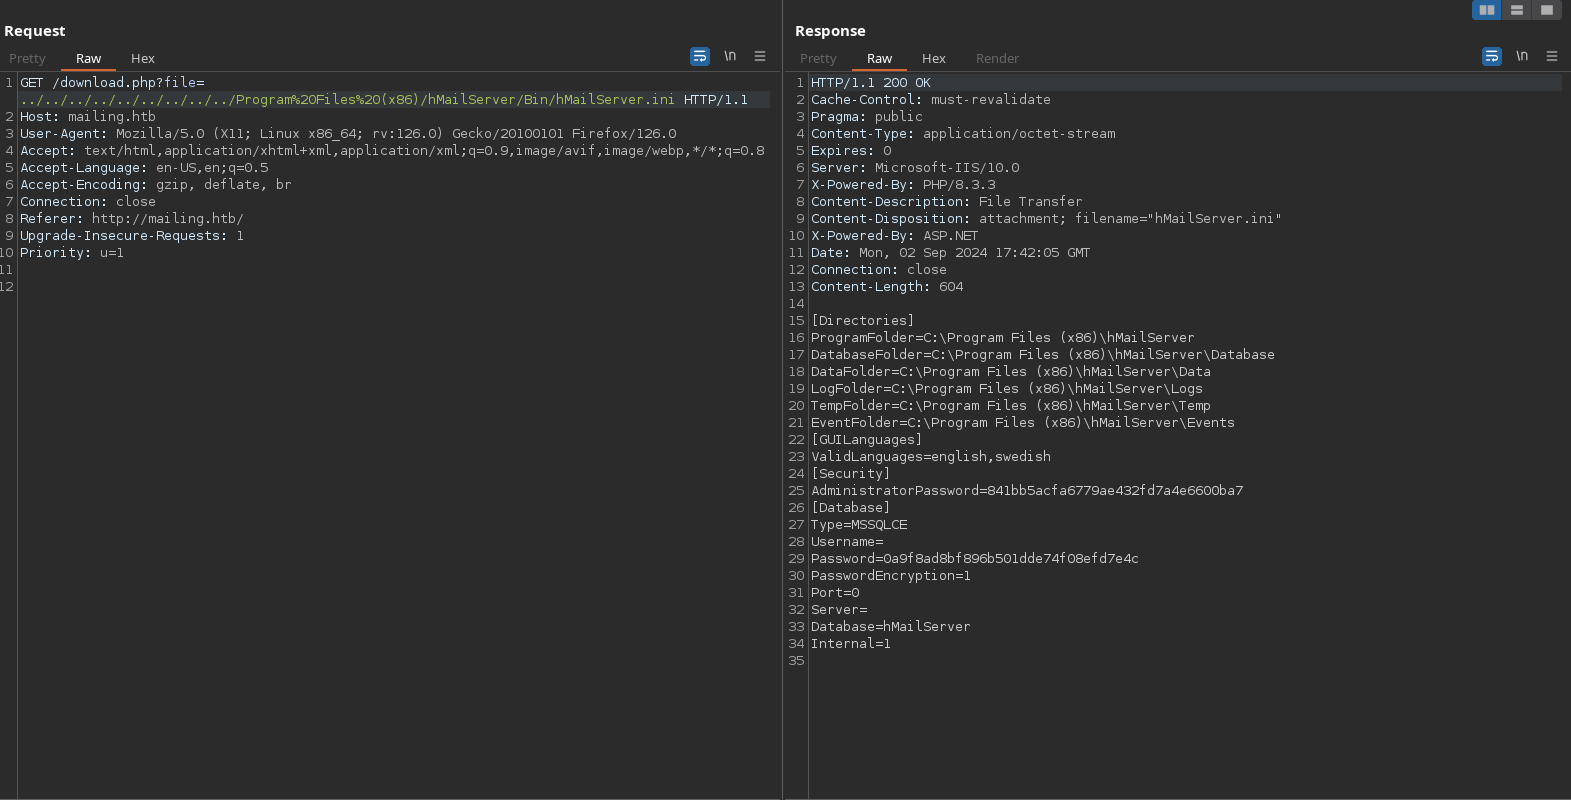1571x800 pixels.
Task: Click the Content-Disposition attachment filename line
Action: pyautogui.click(x=1046, y=219)
